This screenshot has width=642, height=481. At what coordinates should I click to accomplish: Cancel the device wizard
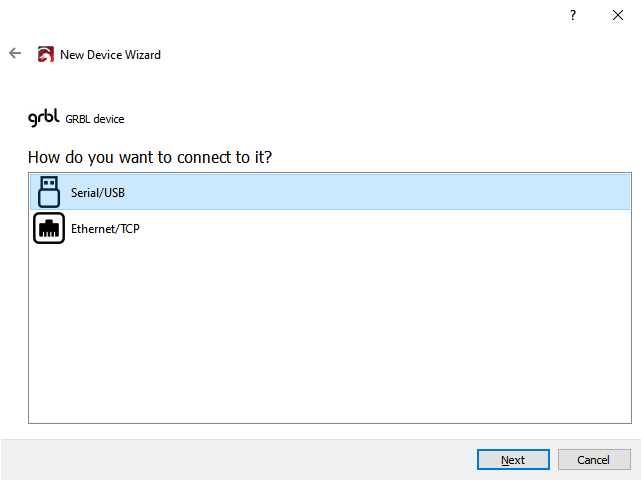coord(594,460)
